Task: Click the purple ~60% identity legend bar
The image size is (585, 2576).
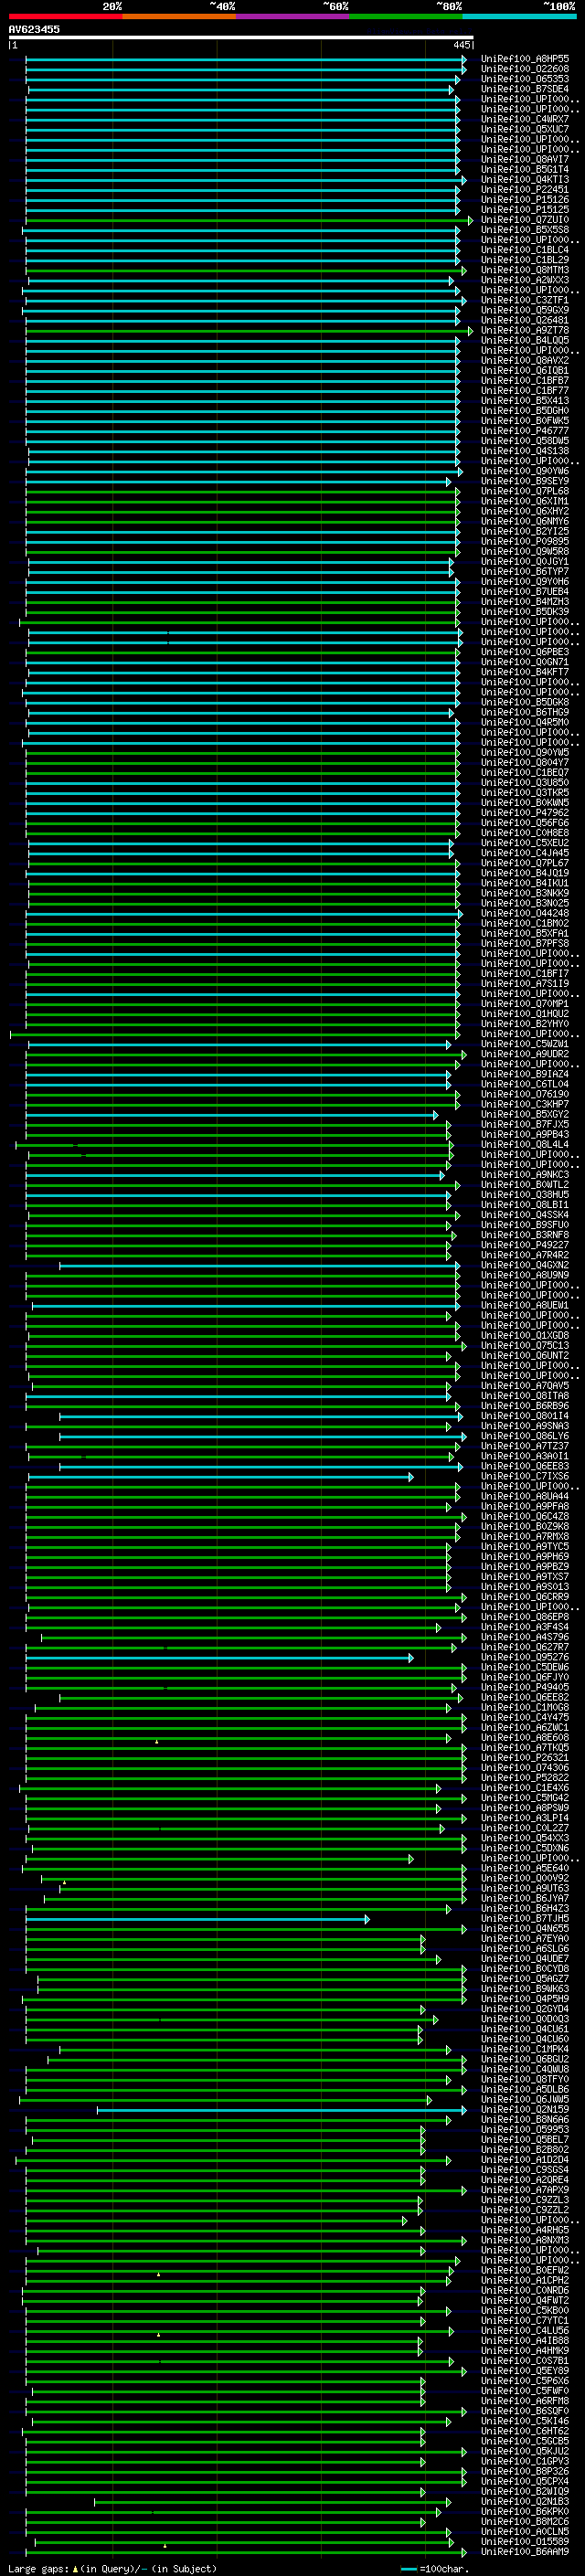Action: 293,17
